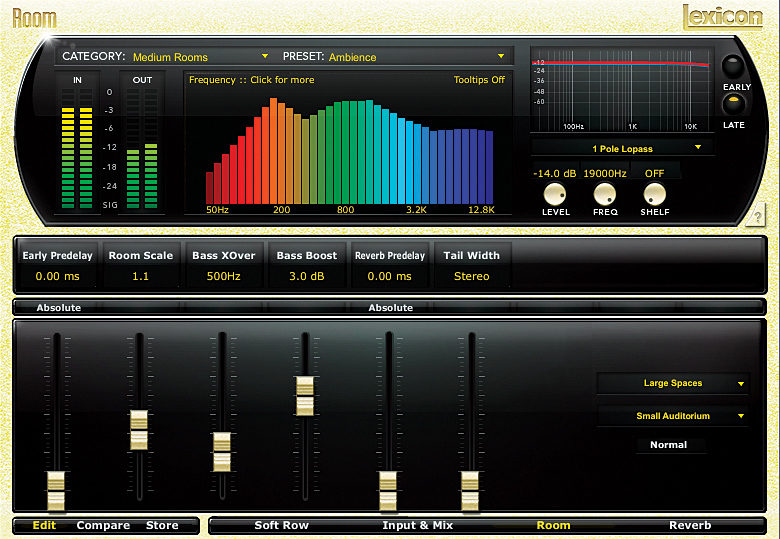Click the Lexicon logo

[x=722, y=17]
